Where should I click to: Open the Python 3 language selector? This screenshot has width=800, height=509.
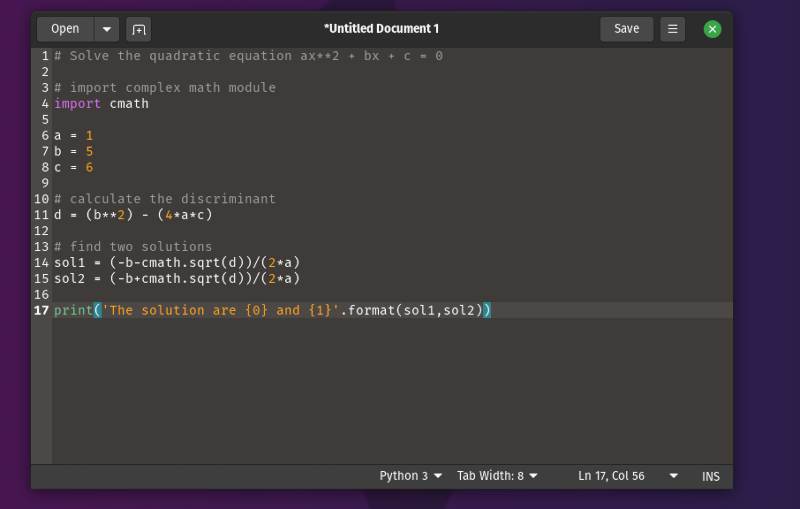pyautogui.click(x=410, y=476)
